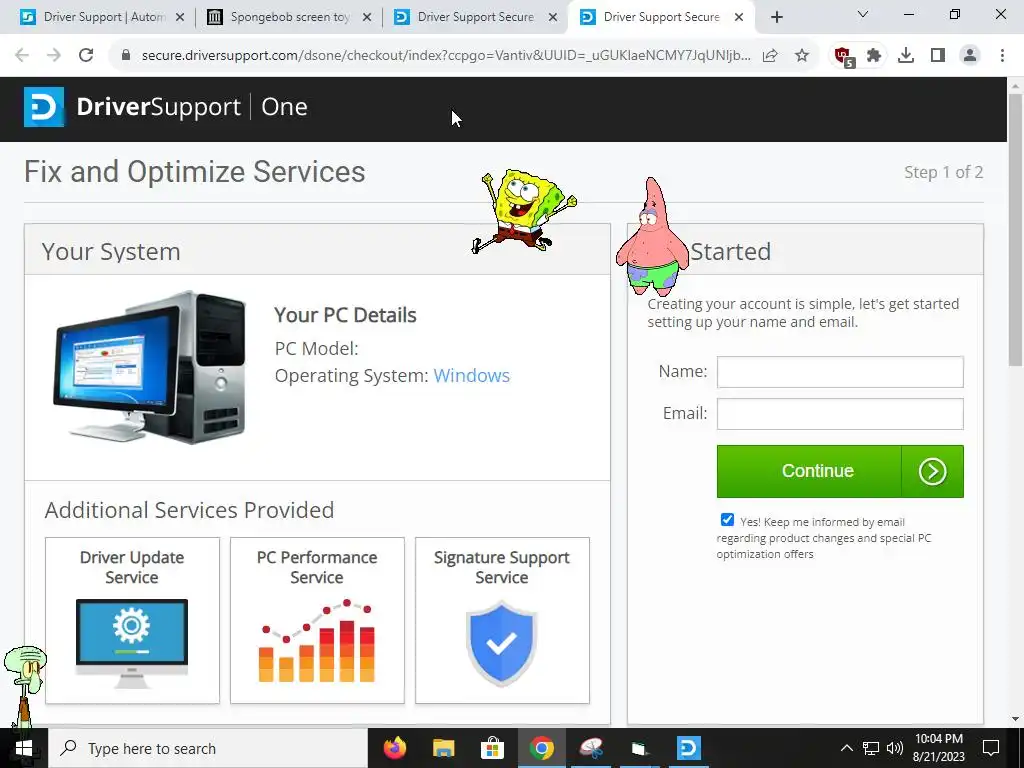This screenshot has height=768, width=1024.
Task: Open the Windows notification center
Action: point(991,748)
